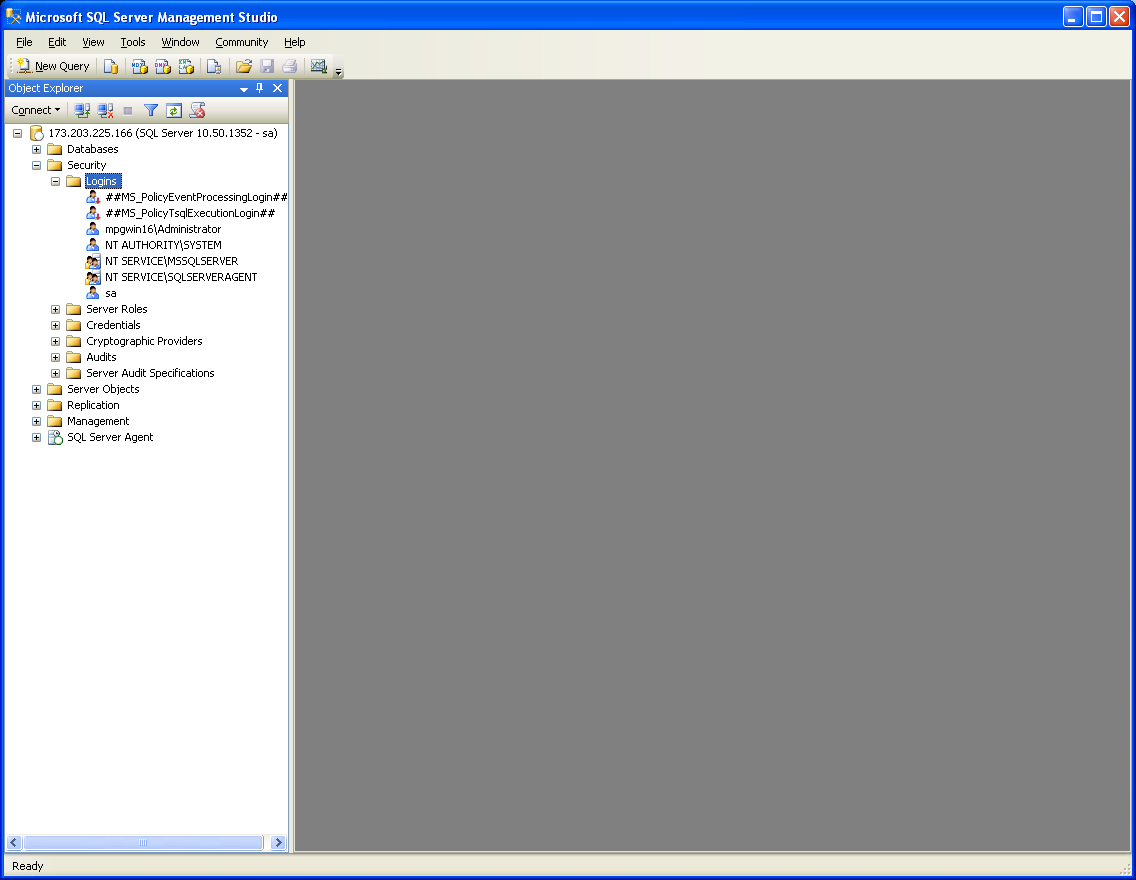Open the Connect dropdown in Object Explorer
The image size is (1136, 880).
tap(36, 110)
